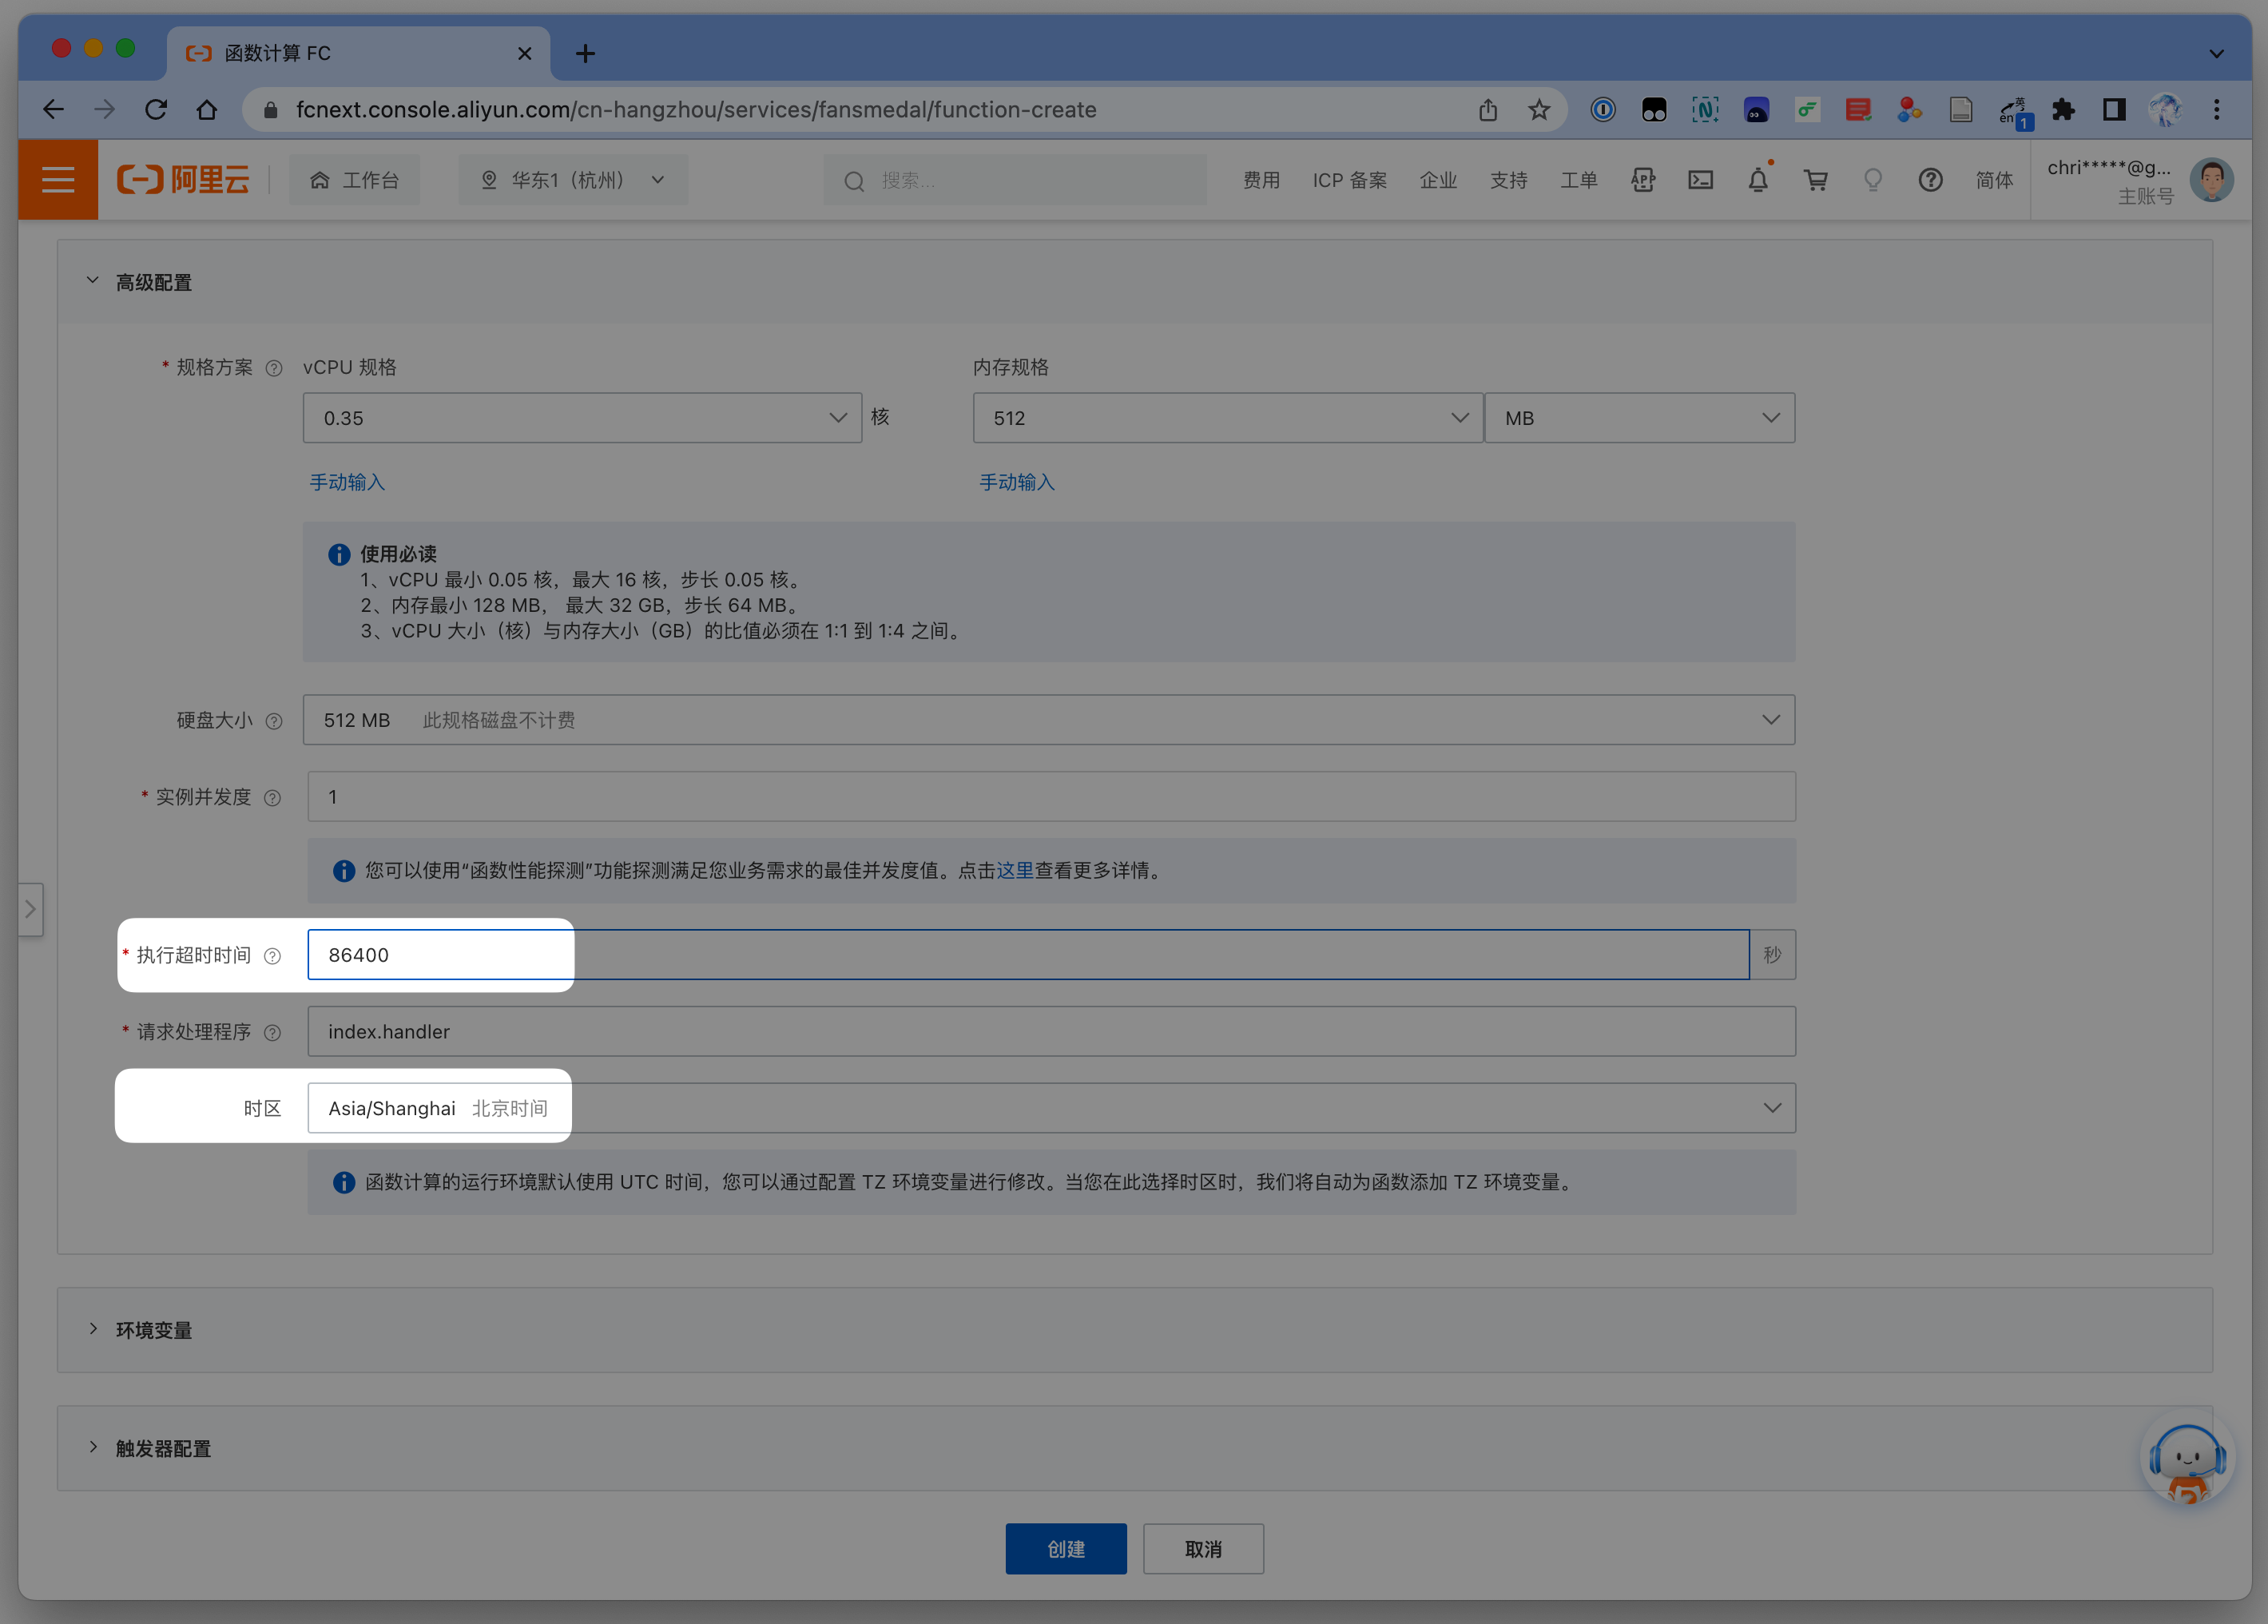Open the shopping cart icon
Viewport: 2268px width, 1624px height.
point(1815,180)
